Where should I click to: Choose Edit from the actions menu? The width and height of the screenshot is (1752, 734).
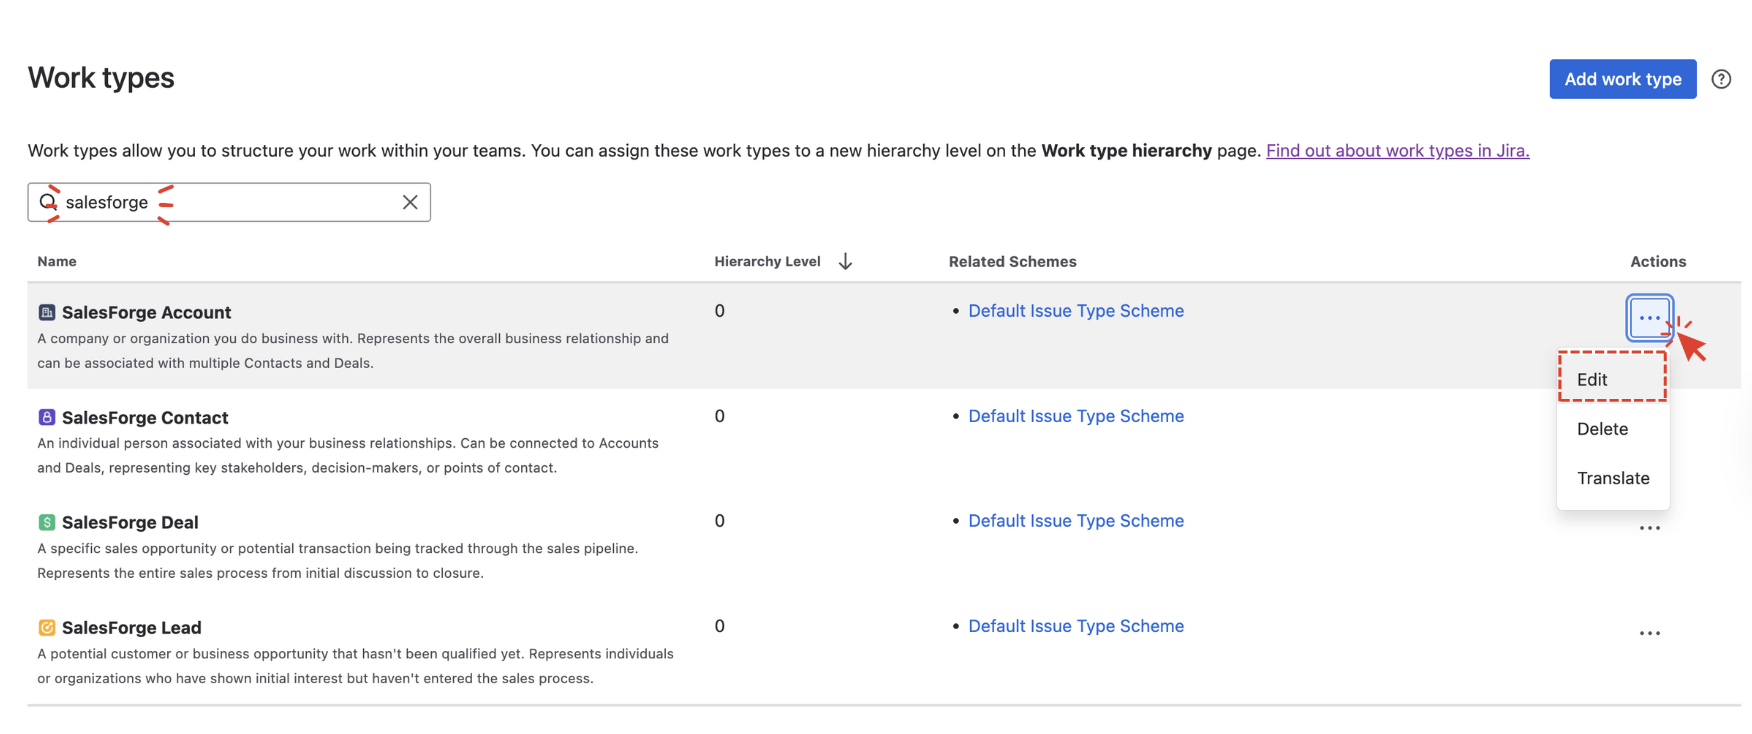[1592, 379]
